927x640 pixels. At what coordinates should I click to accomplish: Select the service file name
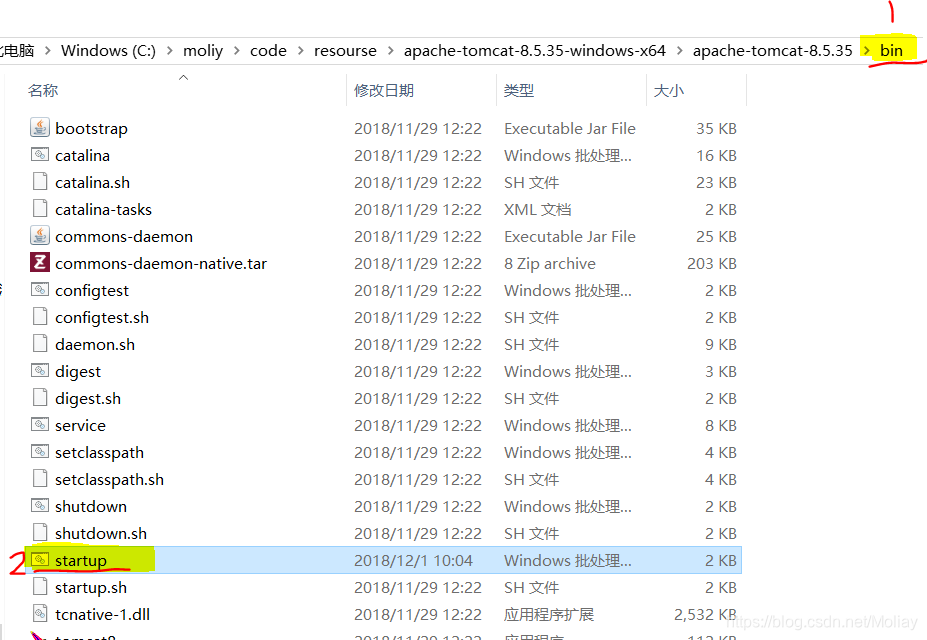point(80,425)
